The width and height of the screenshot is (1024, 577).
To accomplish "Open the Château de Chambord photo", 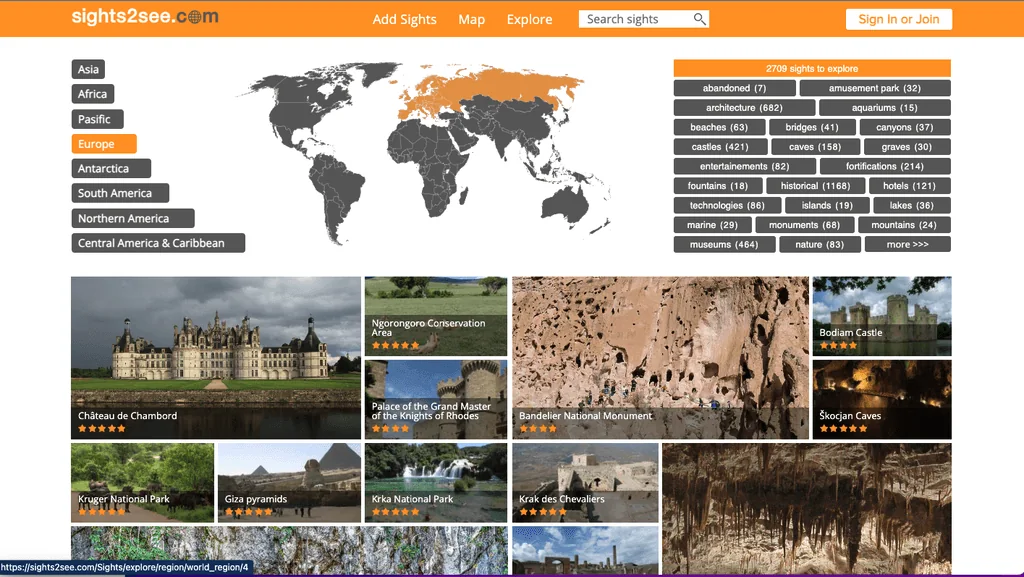I will [x=216, y=358].
